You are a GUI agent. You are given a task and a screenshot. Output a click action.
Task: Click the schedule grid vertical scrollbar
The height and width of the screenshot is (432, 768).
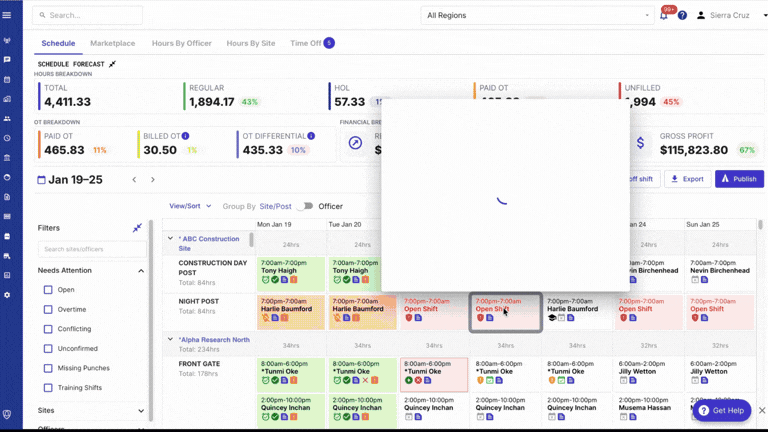760,225
